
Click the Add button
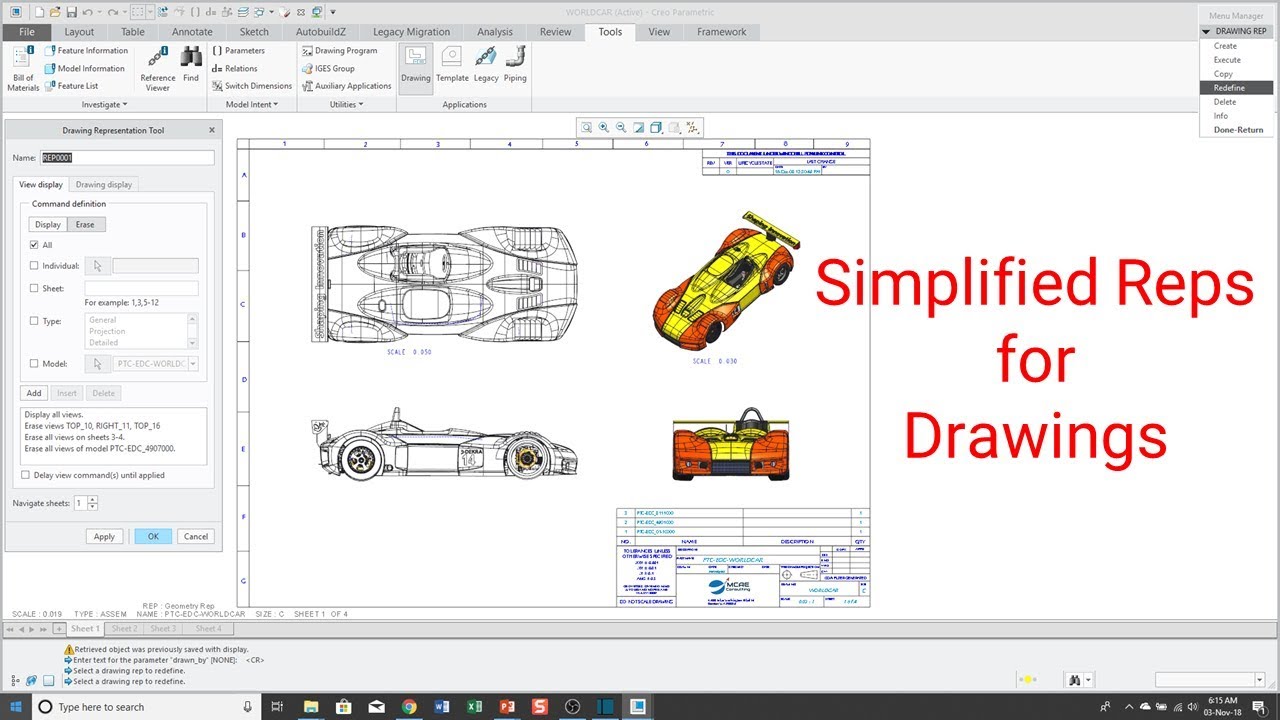[34, 393]
